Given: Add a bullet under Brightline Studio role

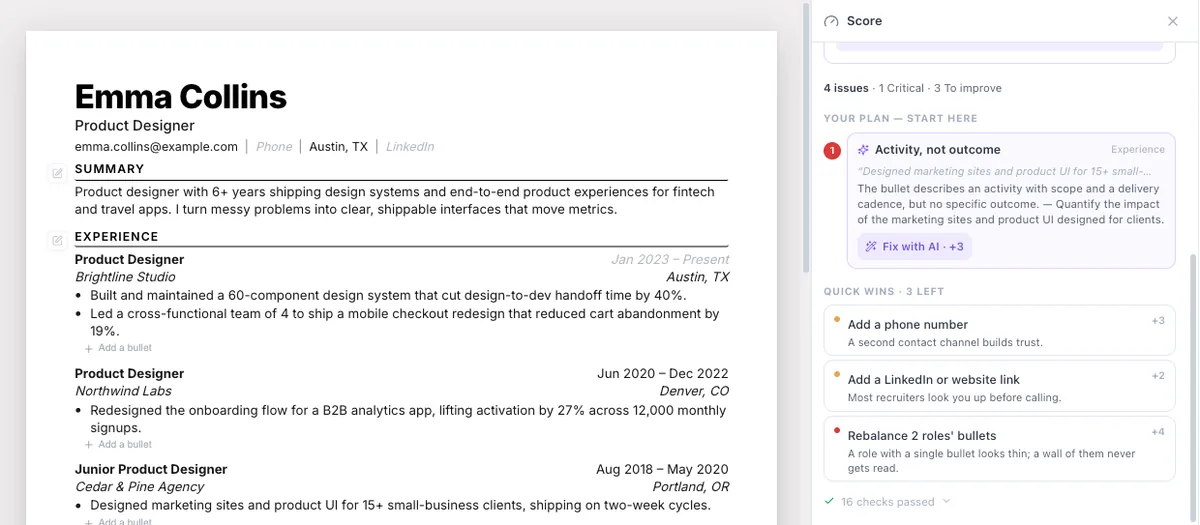Looking at the screenshot, I should [x=118, y=348].
